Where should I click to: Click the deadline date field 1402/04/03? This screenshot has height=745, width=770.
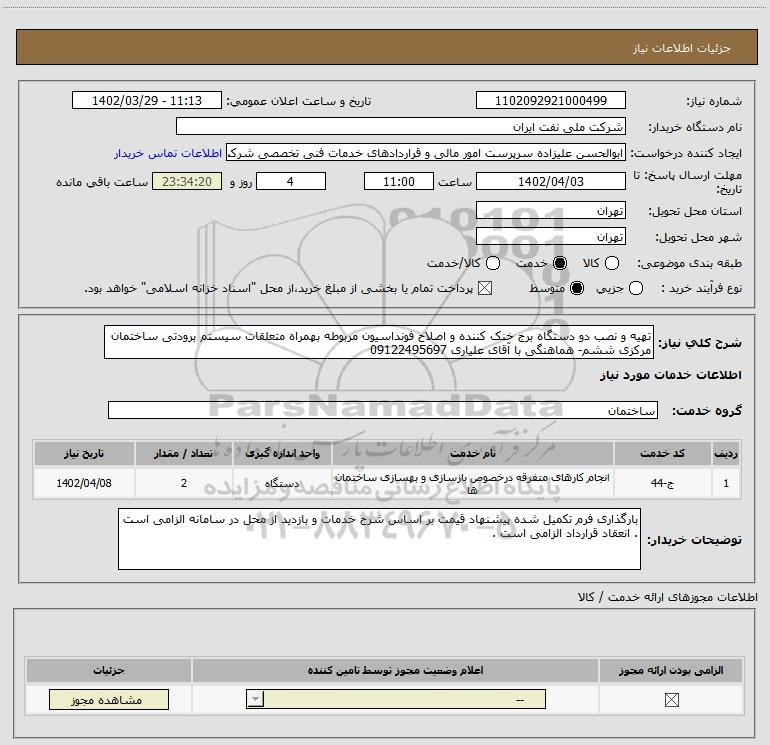550,181
